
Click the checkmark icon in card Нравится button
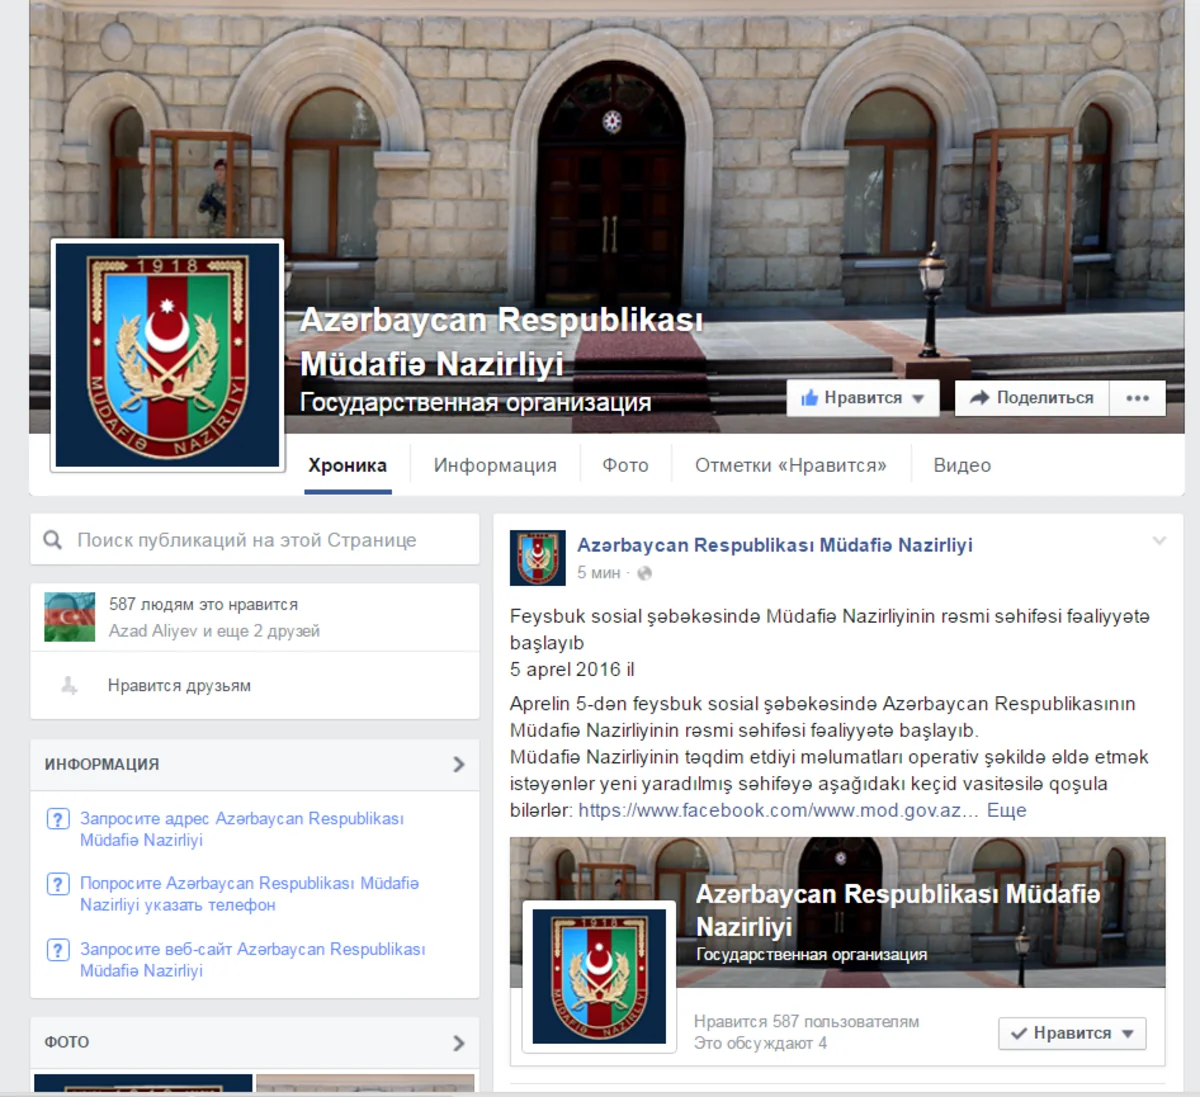point(1019,1033)
